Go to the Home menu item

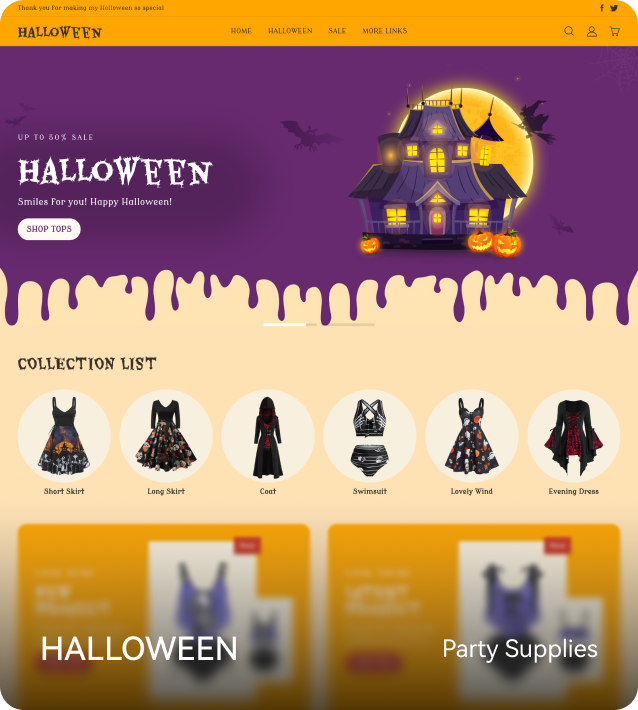click(241, 31)
